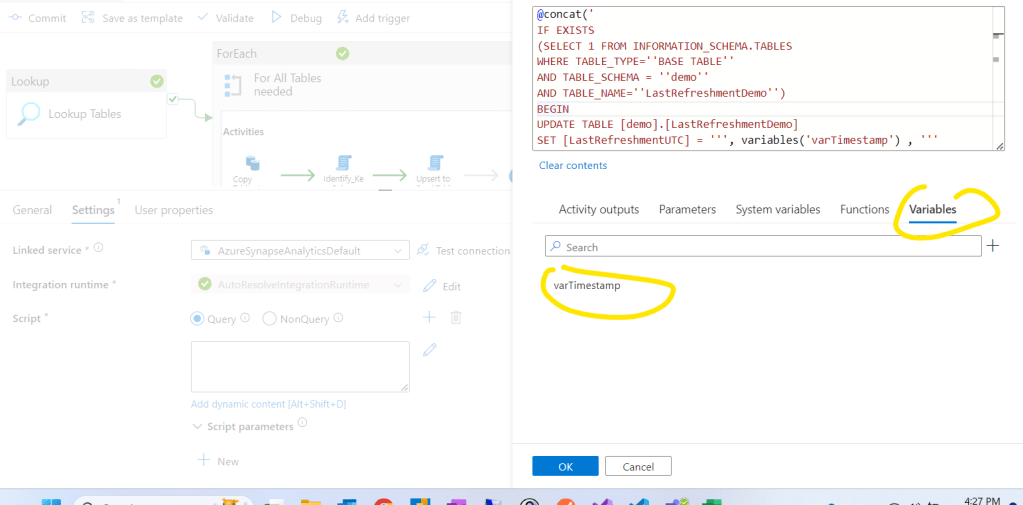Click the plus icon to add a script

(429, 318)
